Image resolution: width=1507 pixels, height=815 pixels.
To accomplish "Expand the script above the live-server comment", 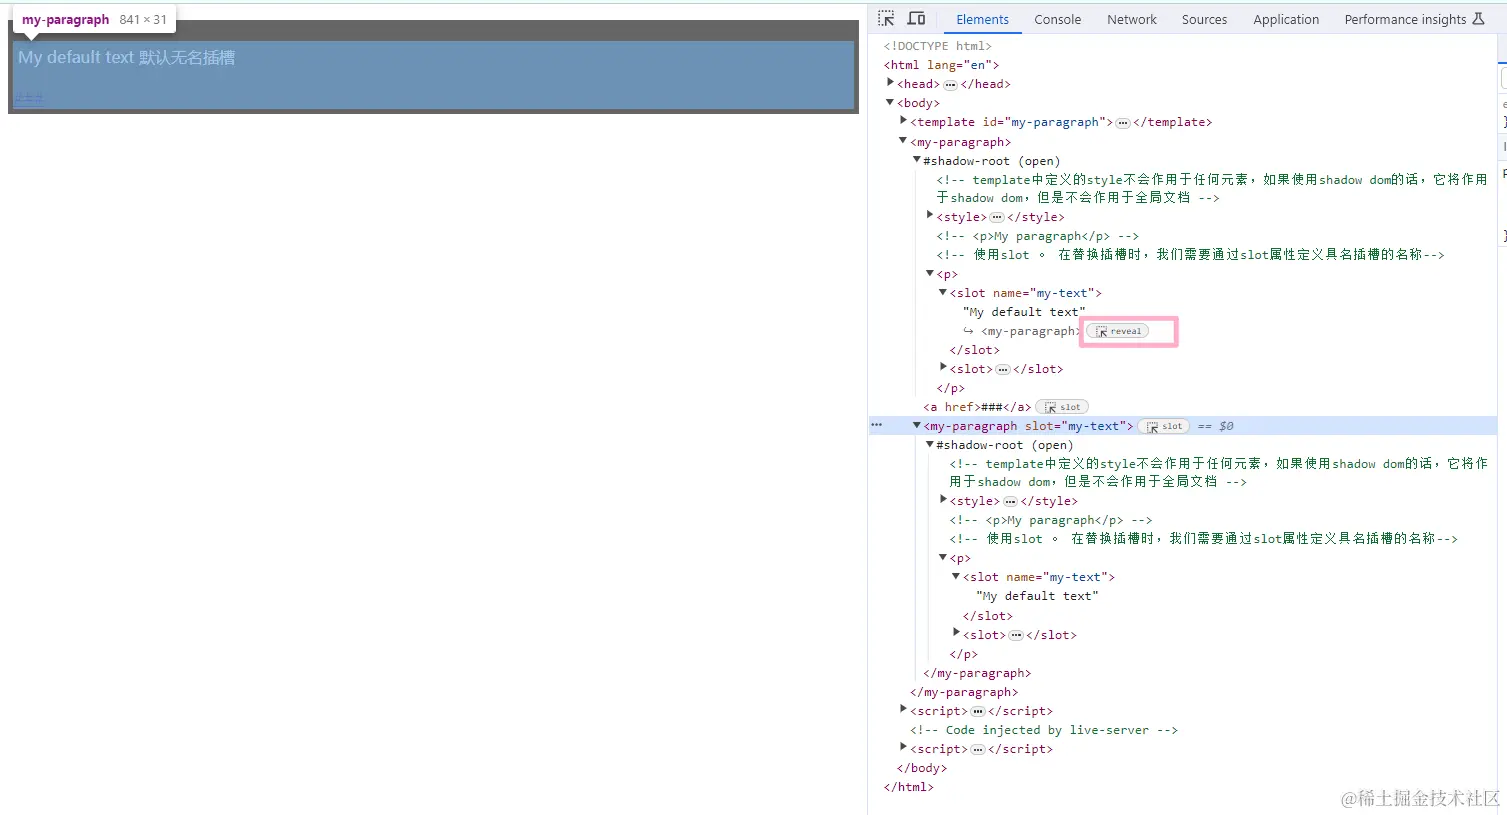I will pos(903,710).
